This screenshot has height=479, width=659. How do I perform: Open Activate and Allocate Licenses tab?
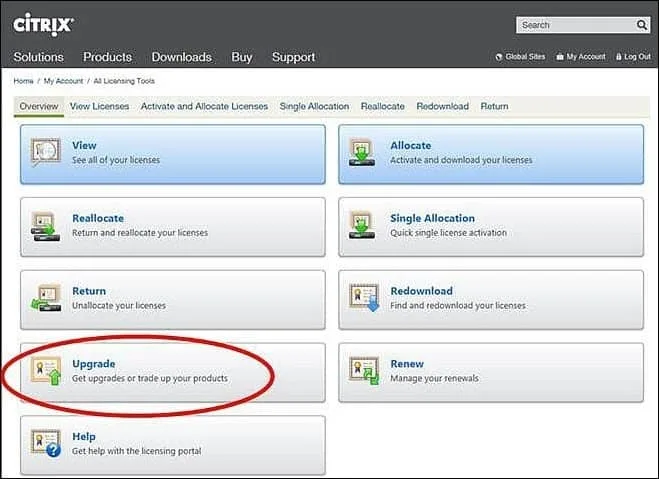point(204,106)
